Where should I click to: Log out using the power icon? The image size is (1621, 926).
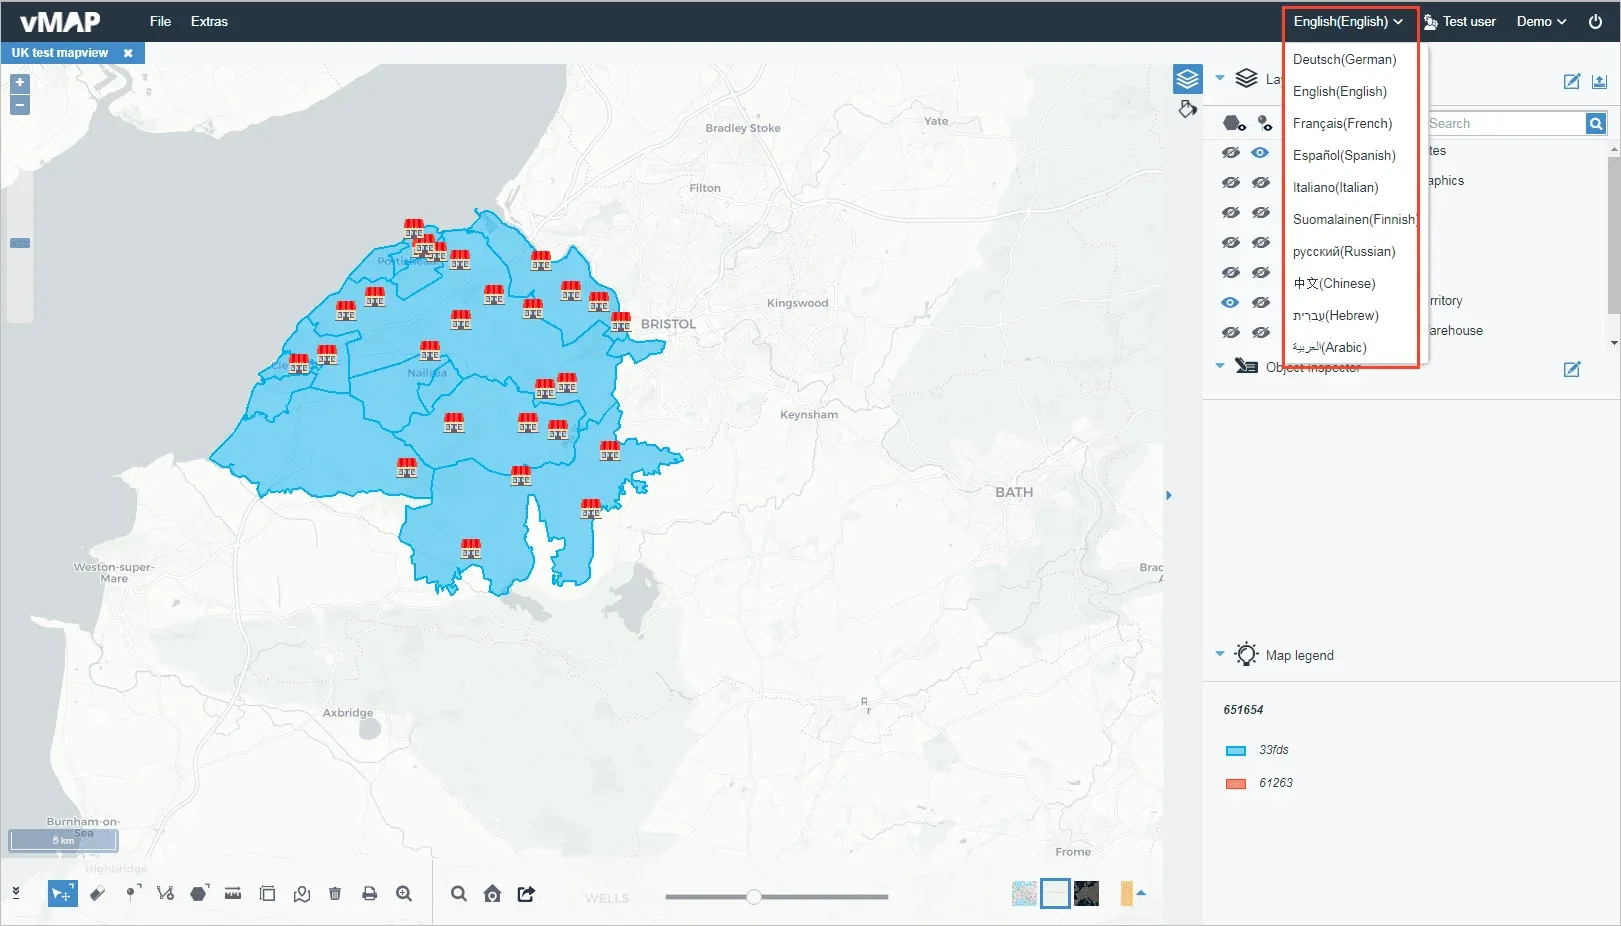pos(1595,21)
